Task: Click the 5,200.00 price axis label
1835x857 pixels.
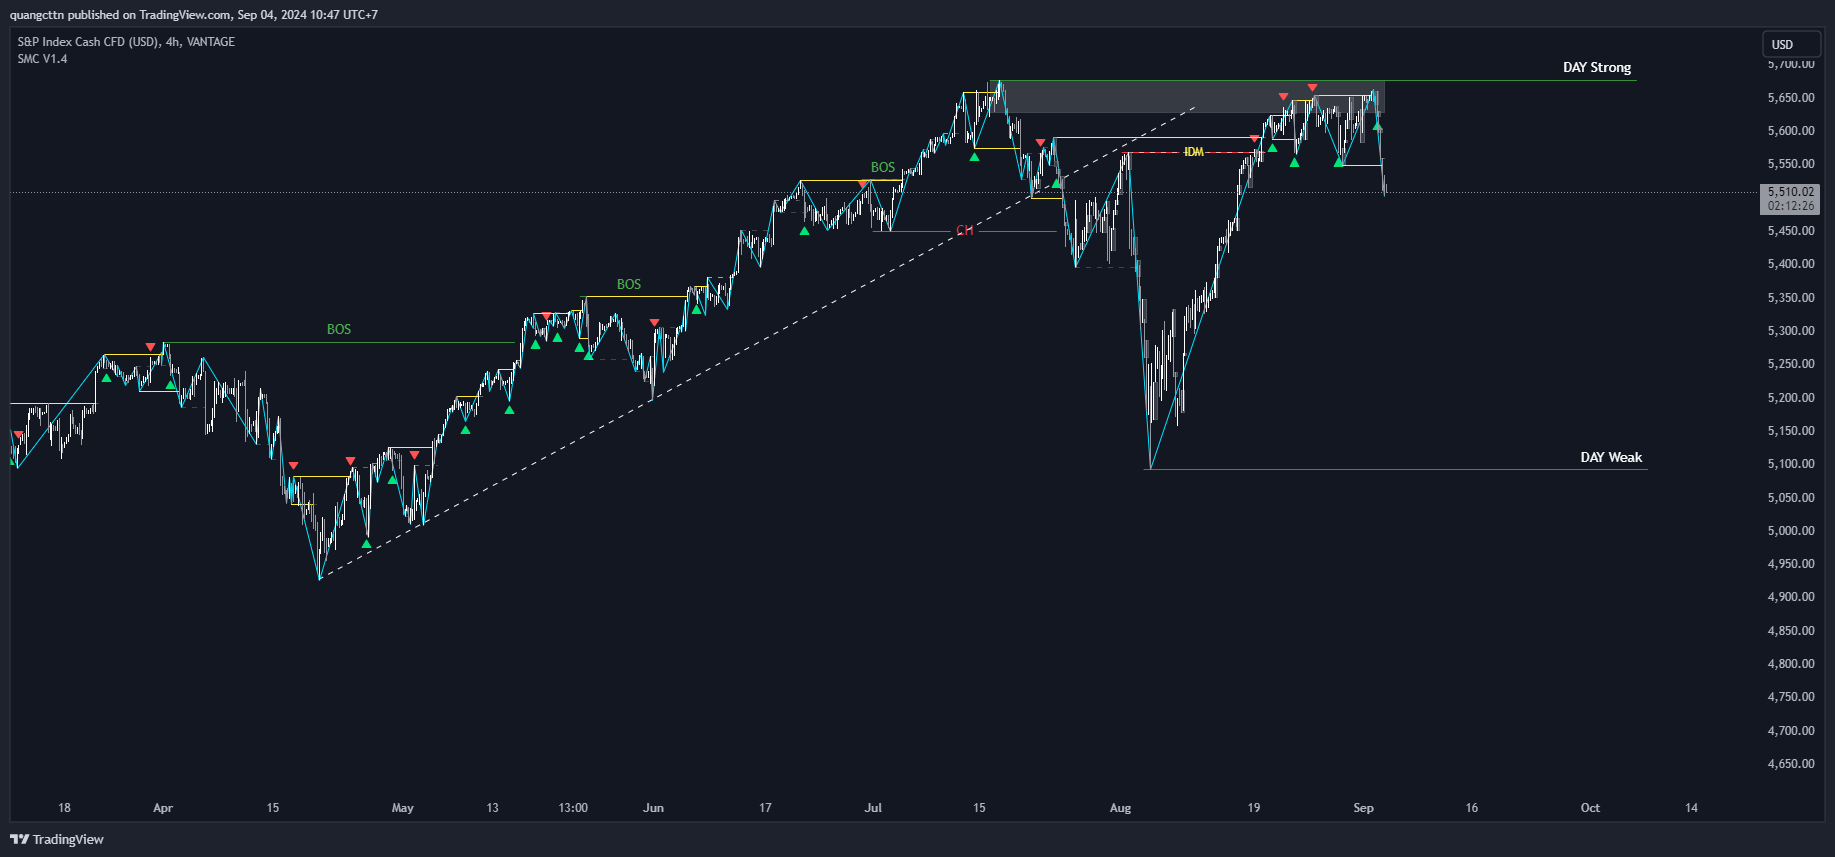Action: (1790, 398)
